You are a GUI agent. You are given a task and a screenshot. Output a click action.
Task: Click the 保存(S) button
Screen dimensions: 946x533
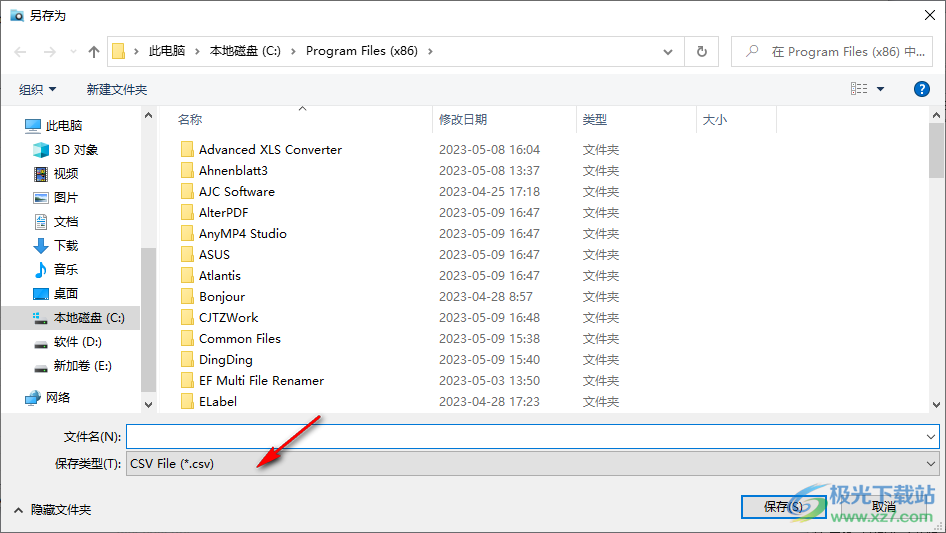tap(784, 507)
